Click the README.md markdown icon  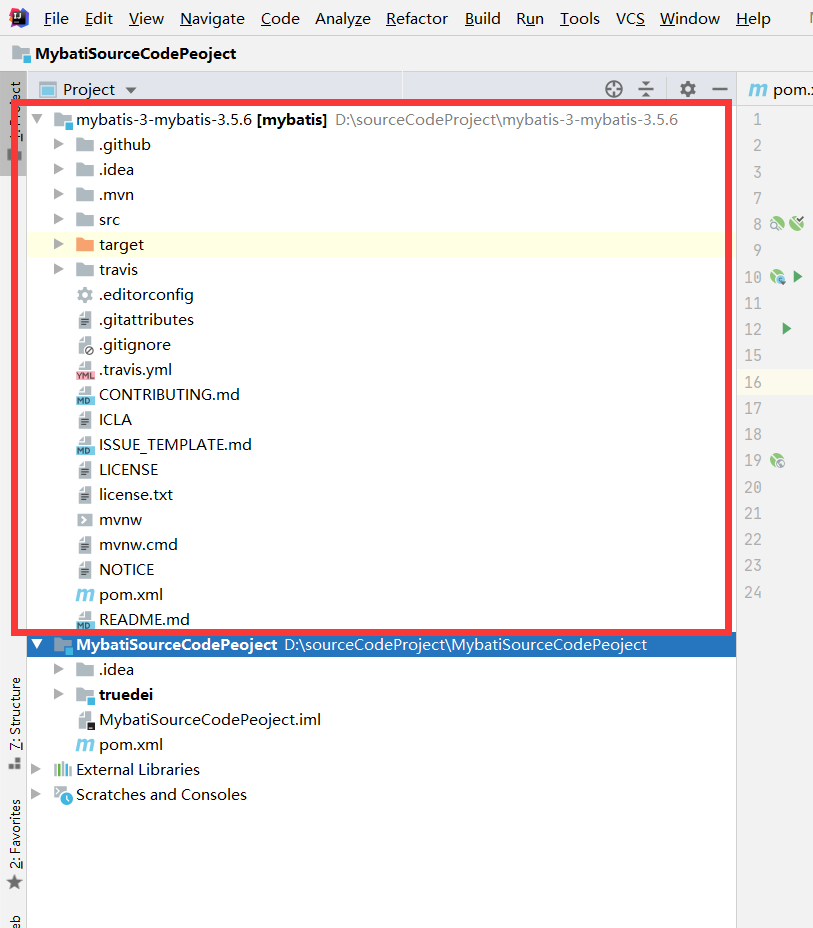[x=85, y=620]
